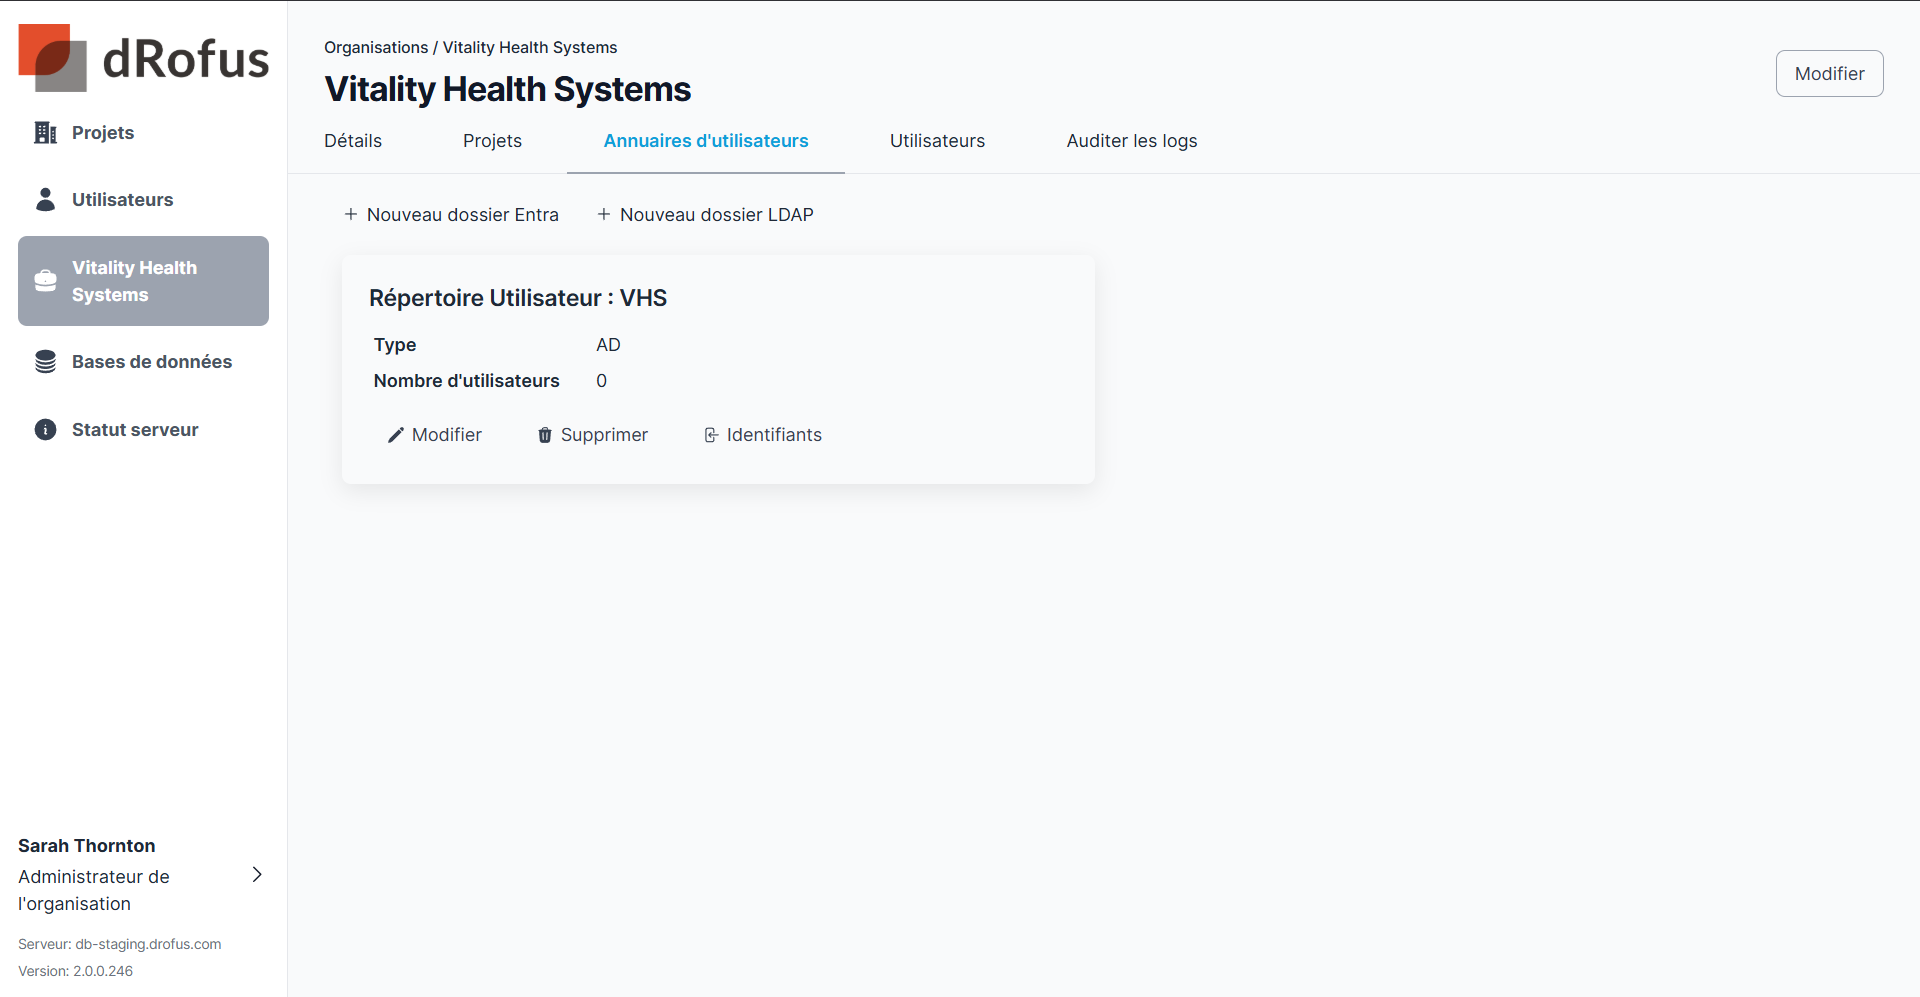This screenshot has height=997, width=1920.
Task: Add a Nouveau dossier LDAP
Action: [705, 215]
